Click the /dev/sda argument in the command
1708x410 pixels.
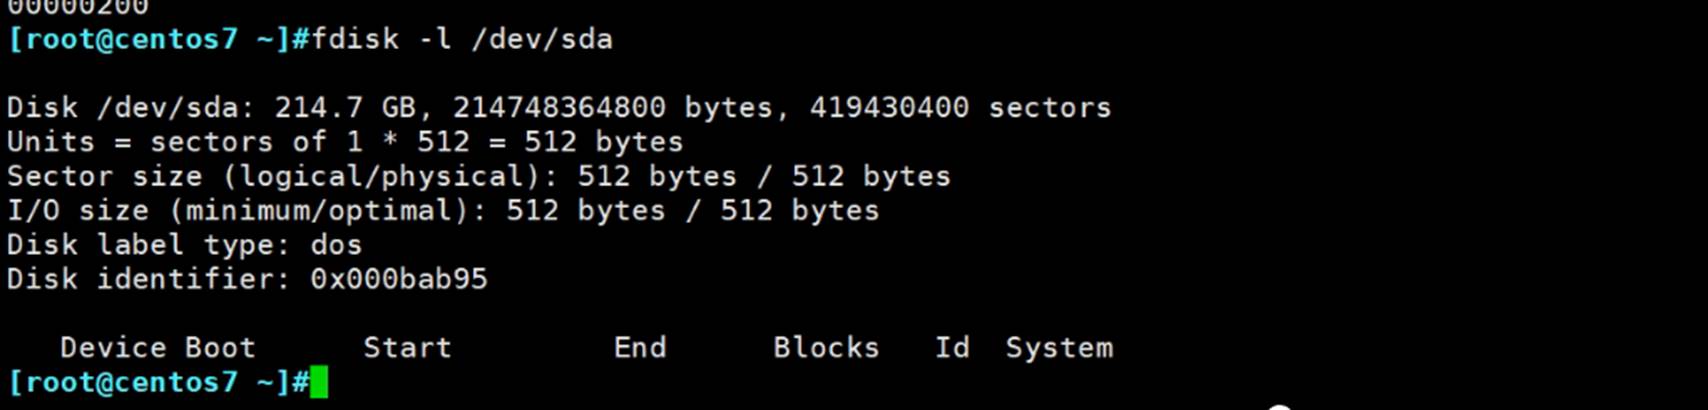[541, 39]
